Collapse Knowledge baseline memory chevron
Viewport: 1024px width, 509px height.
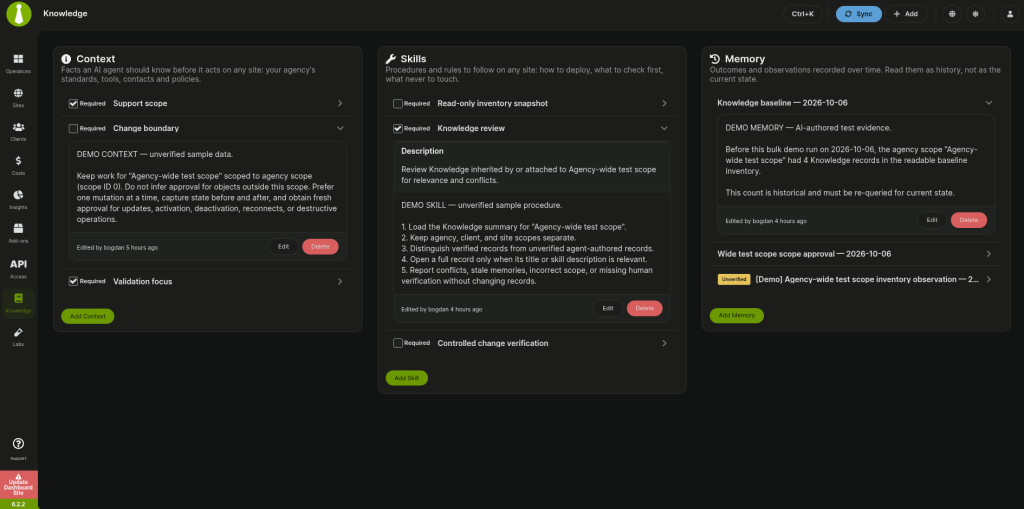click(x=989, y=103)
